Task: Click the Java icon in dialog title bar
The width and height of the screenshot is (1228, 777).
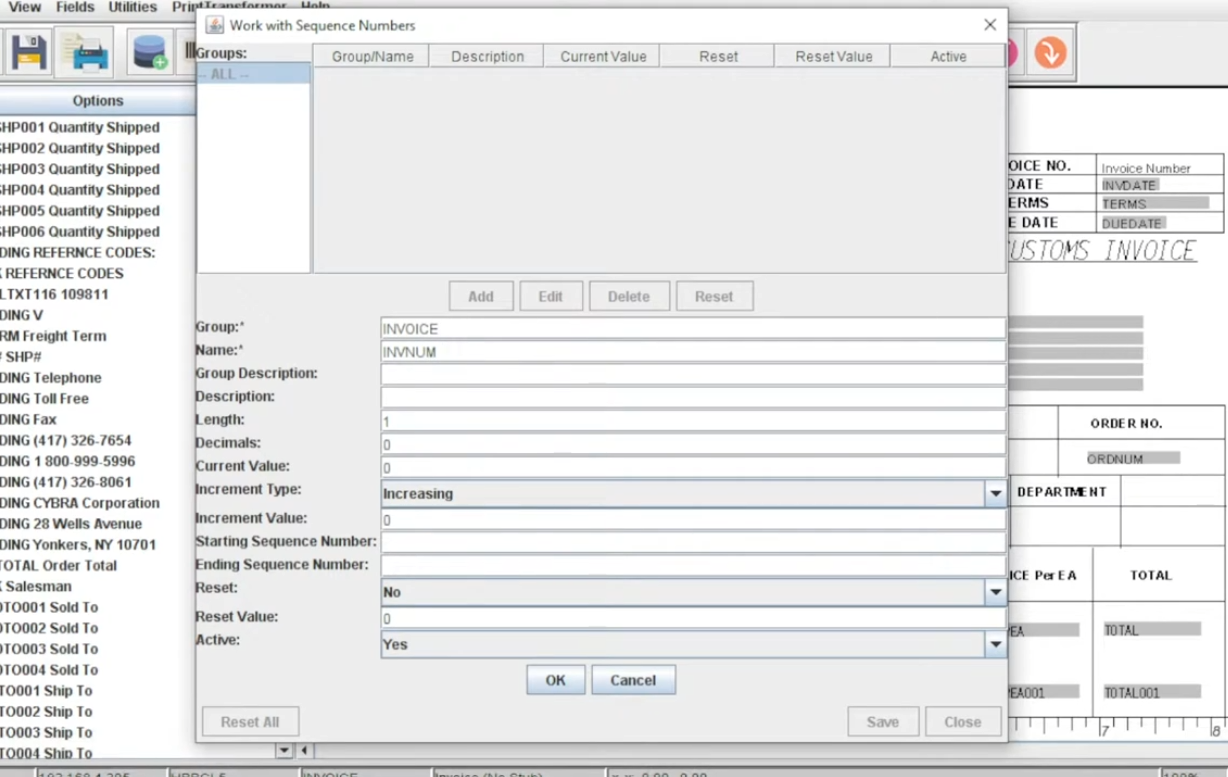Action: 214,25
